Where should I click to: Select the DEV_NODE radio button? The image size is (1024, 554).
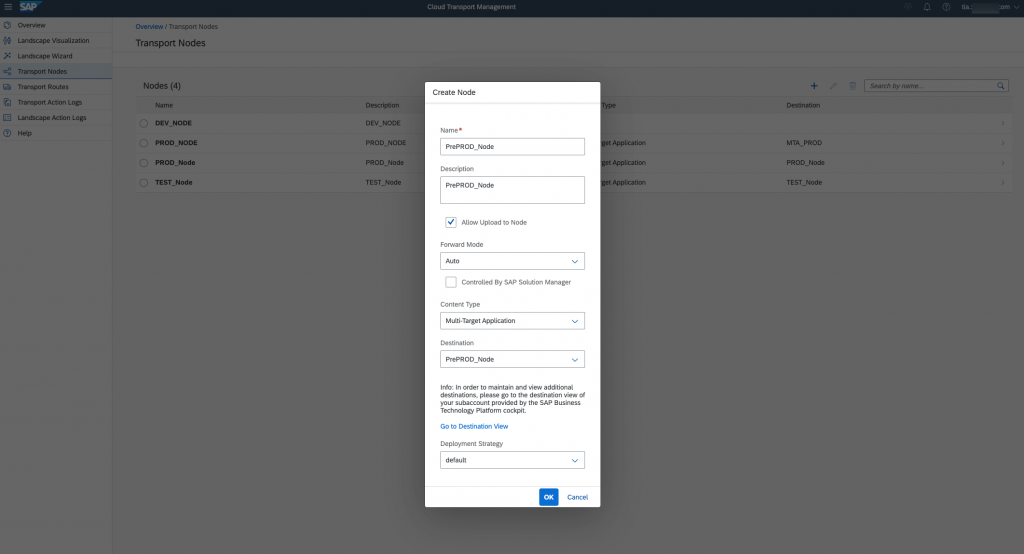[x=144, y=123]
